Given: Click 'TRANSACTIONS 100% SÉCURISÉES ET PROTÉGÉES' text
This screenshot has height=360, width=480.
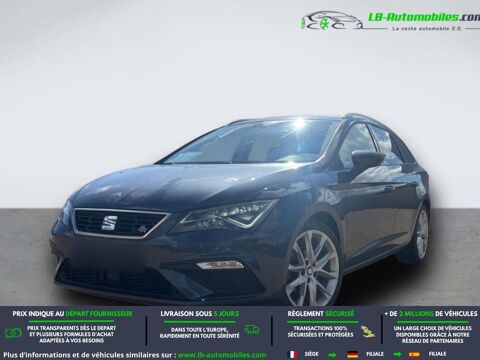Looking at the screenshot, I should click(320, 331).
